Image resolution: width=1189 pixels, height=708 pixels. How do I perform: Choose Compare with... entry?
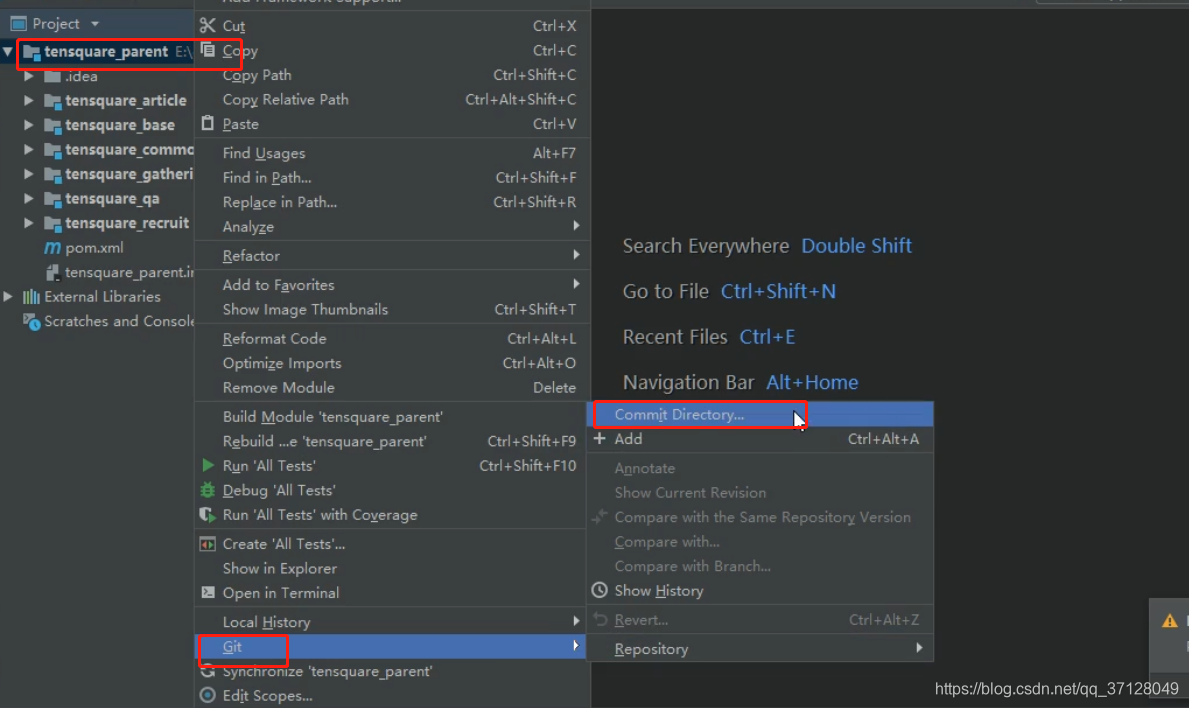tap(760, 541)
